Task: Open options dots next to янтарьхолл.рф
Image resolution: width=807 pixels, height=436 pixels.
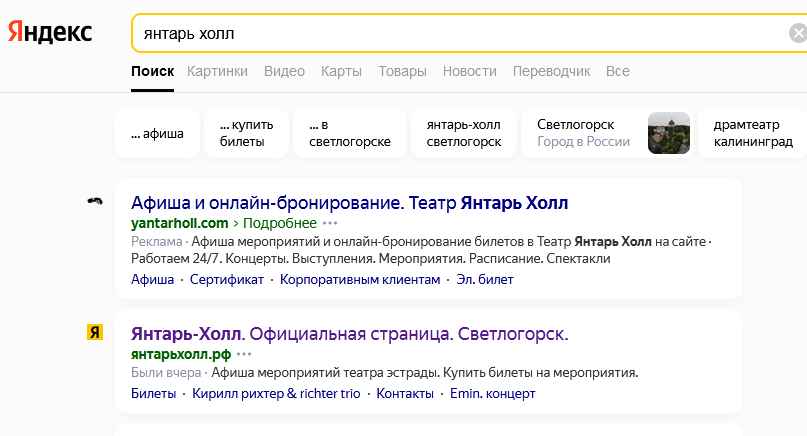Action: [x=244, y=354]
